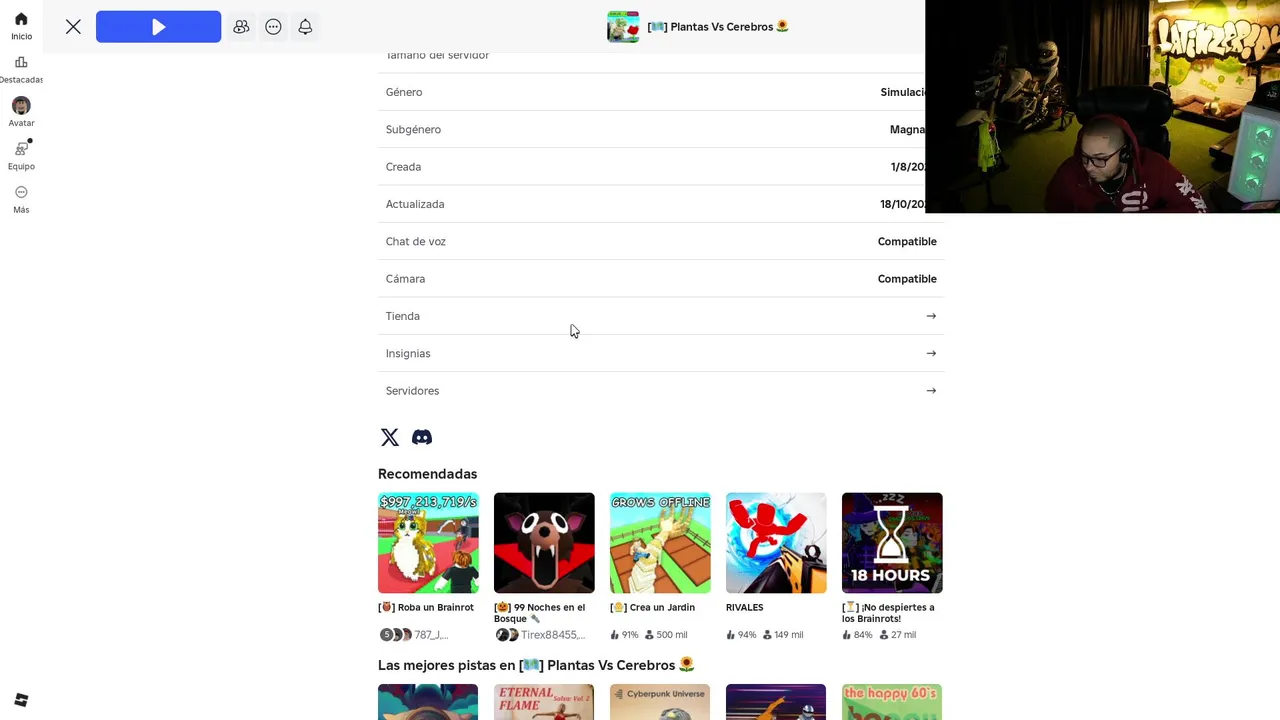Click the 99 Noches en el Bosque title
Image resolution: width=1280 pixels, height=720 pixels.
540,613
